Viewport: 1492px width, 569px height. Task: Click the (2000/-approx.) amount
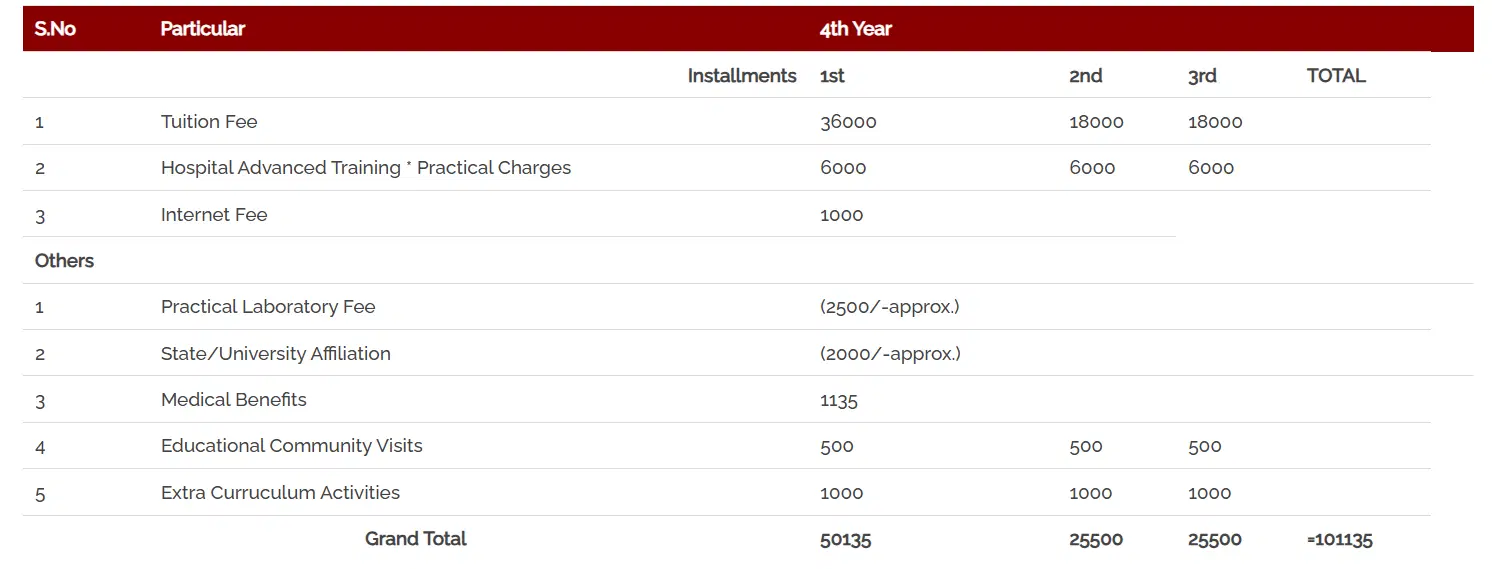pyautogui.click(x=890, y=353)
